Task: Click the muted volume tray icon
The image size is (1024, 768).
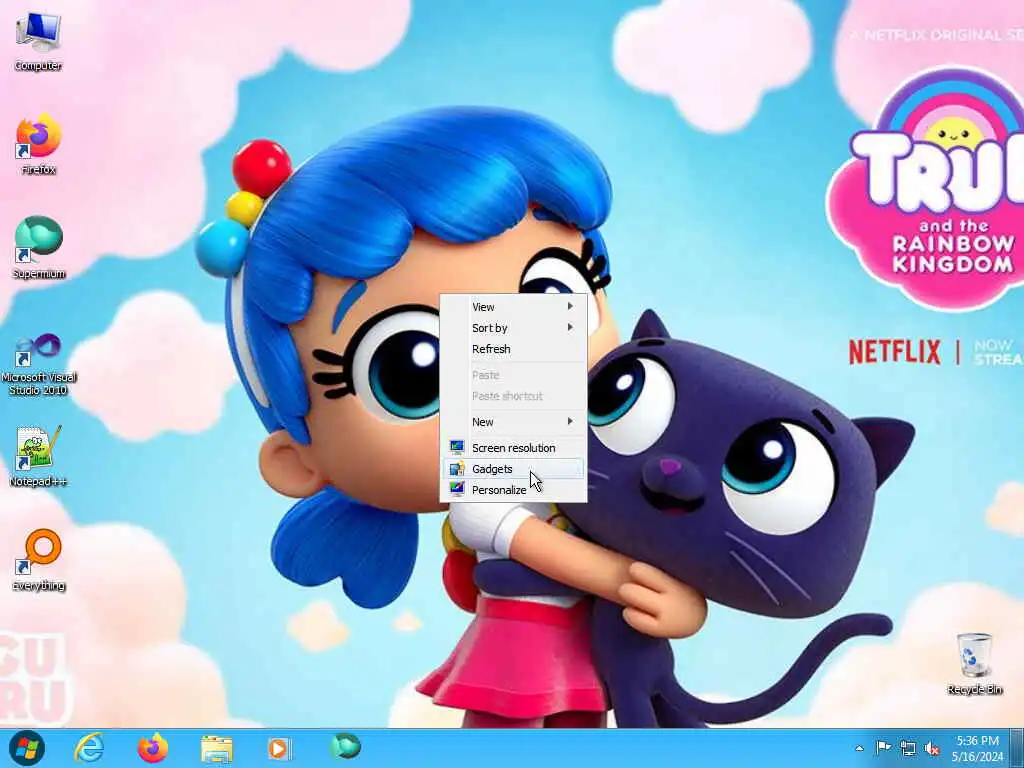Action: [x=932, y=748]
